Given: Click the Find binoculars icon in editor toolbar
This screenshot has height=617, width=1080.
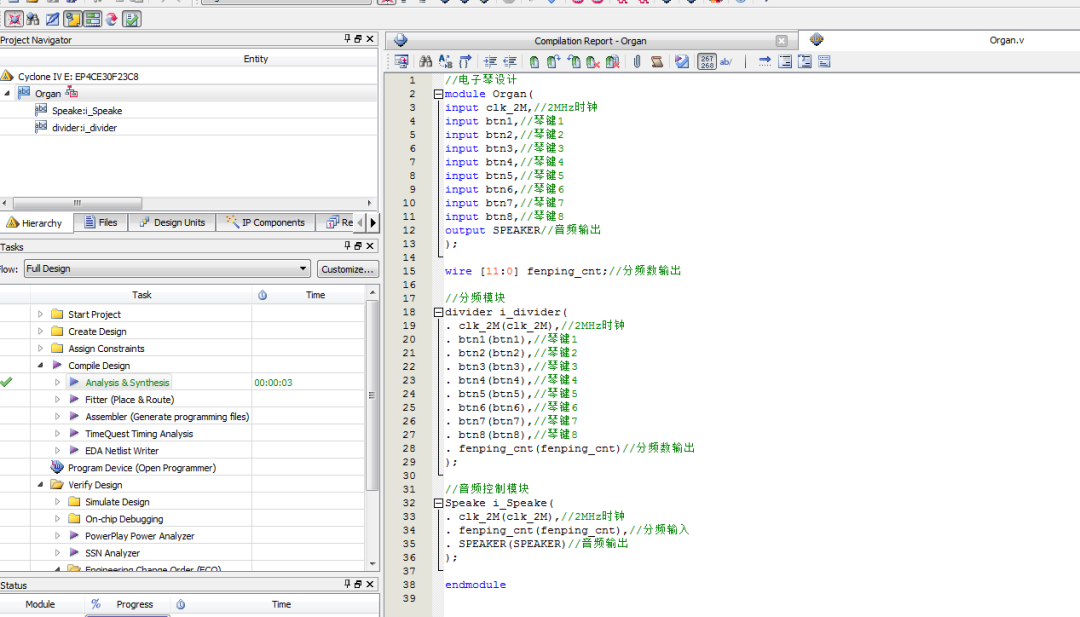Looking at the screenshot, I should 426,62.
